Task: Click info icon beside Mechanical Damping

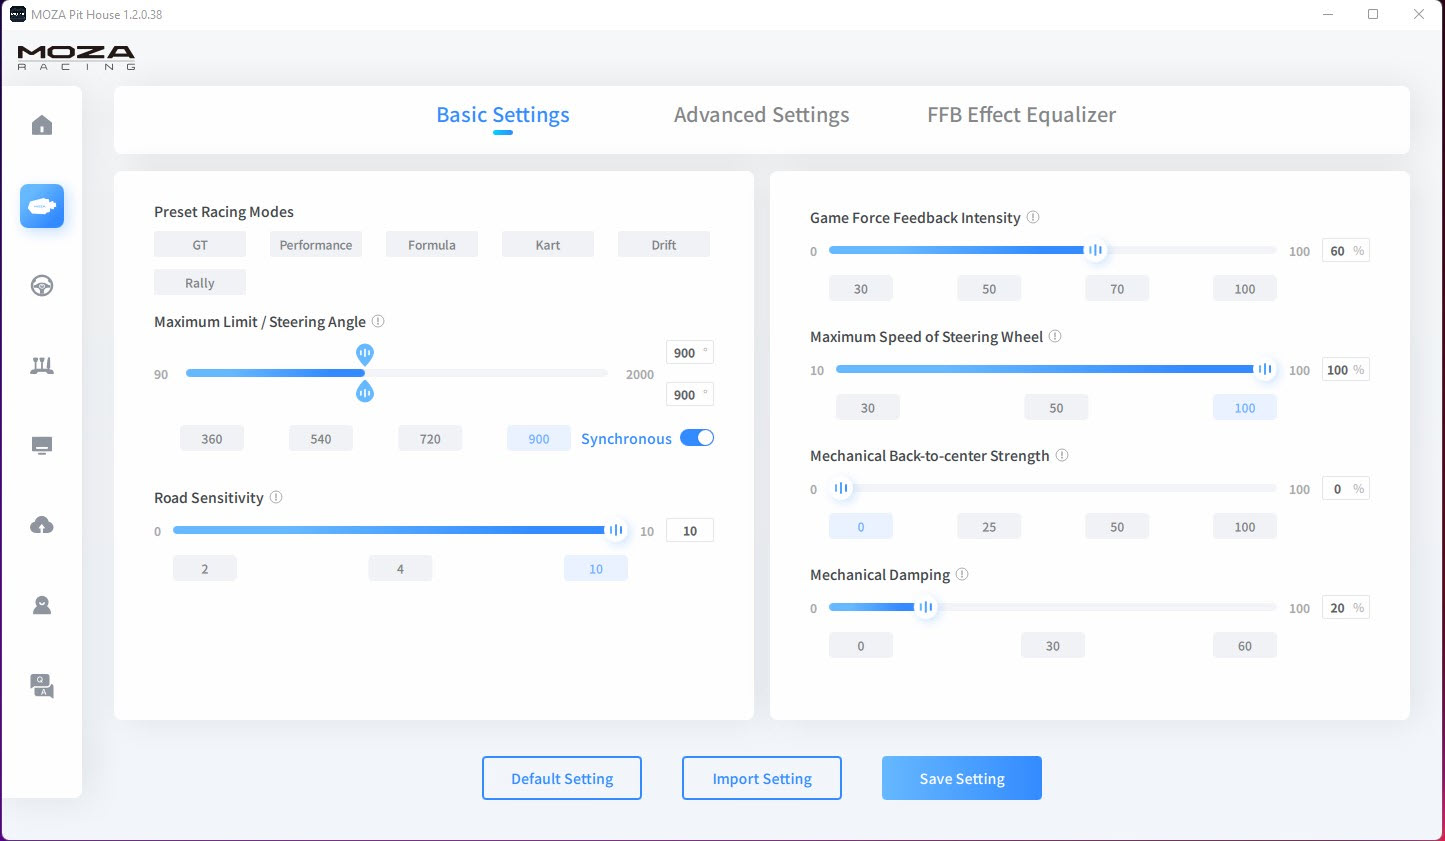Action: click(962, 574)
